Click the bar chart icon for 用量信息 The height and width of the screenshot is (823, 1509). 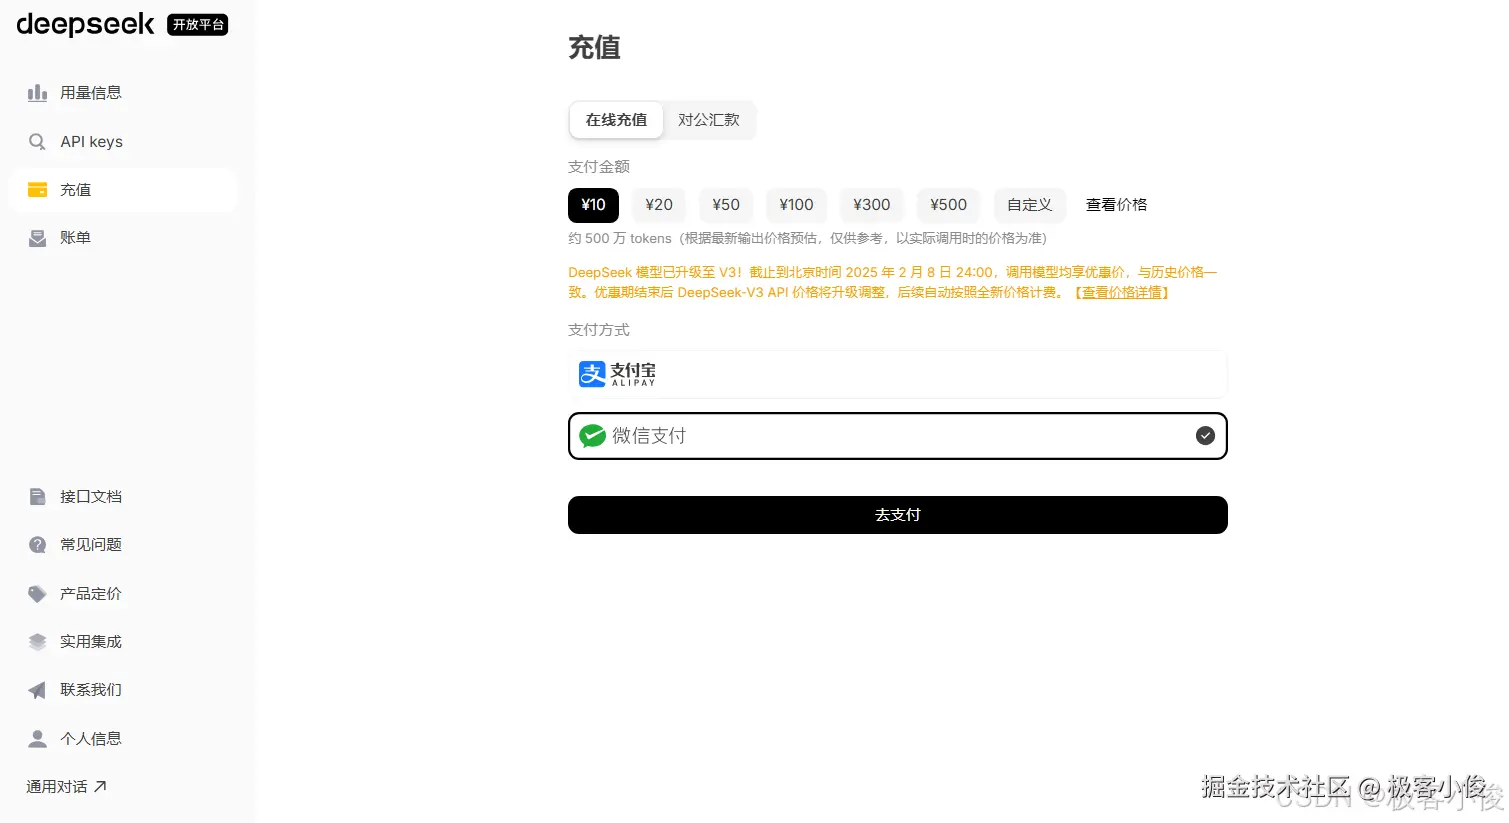(37, 93)
